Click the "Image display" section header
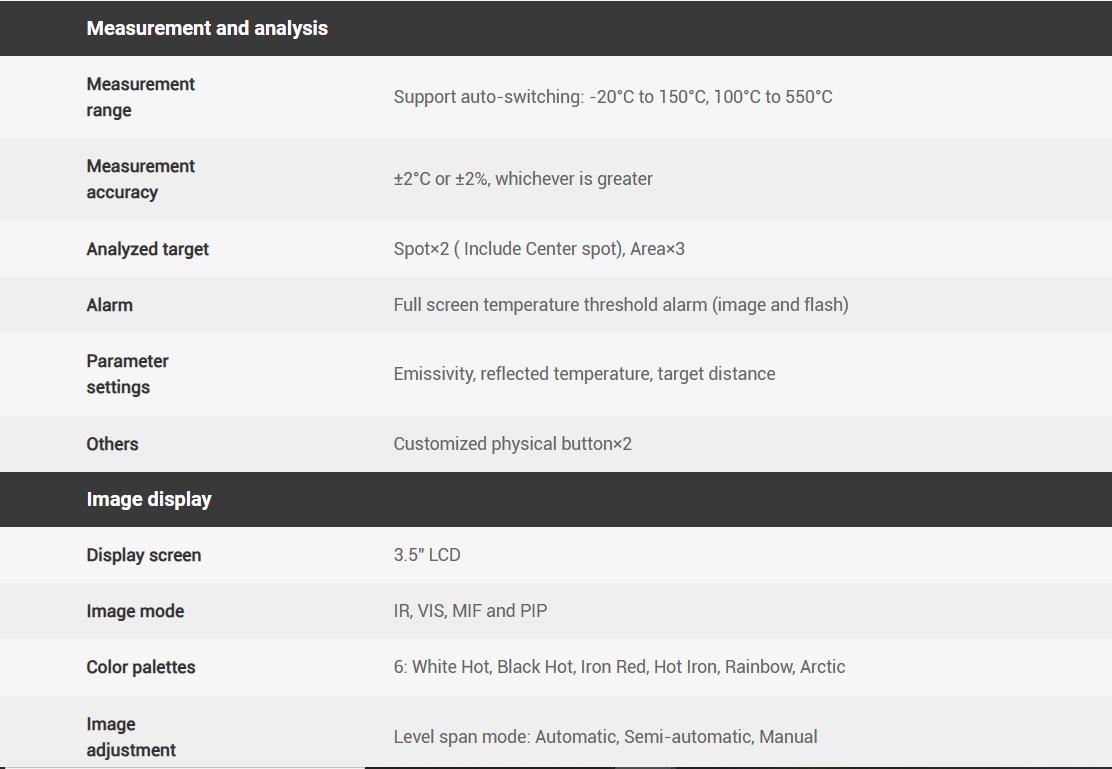This screenshot has height=769, width=1112. [149, 499]
